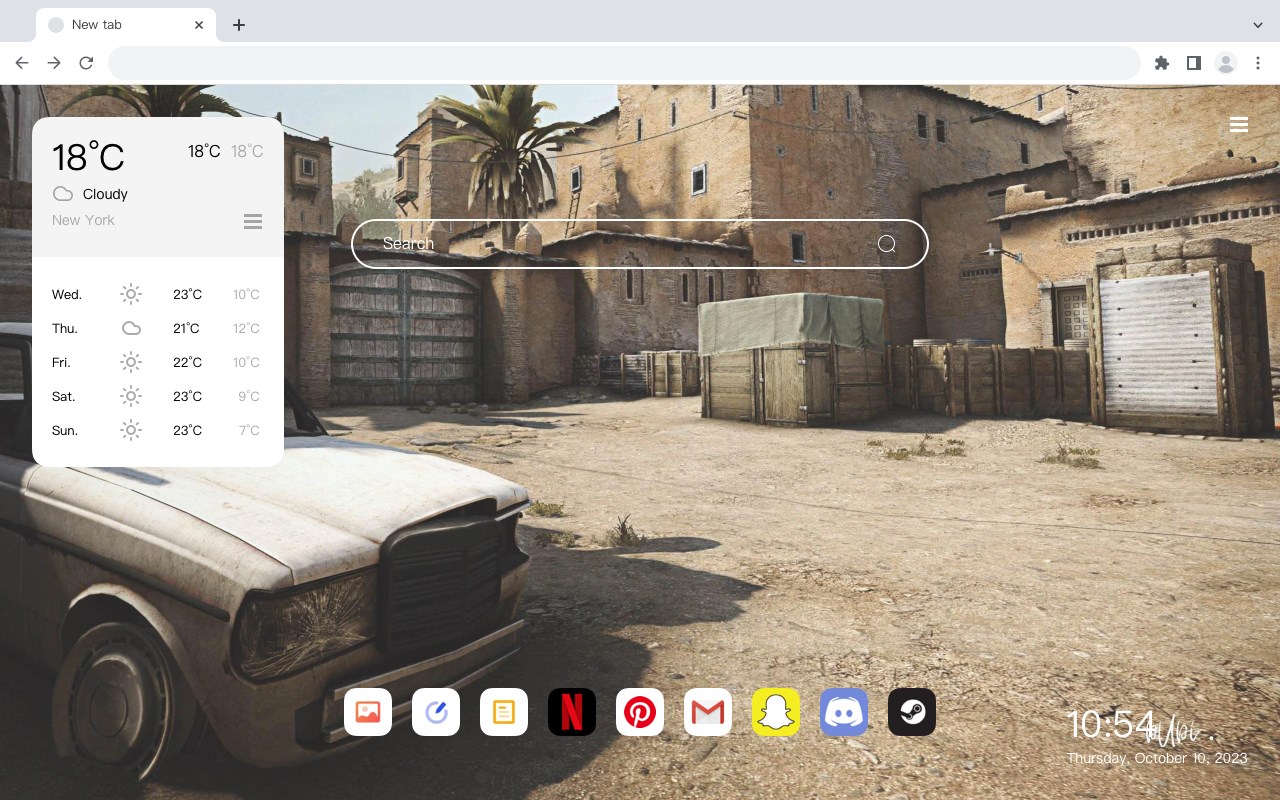
Task: Go forward to the next page
Action: click(x=54, y=63)
